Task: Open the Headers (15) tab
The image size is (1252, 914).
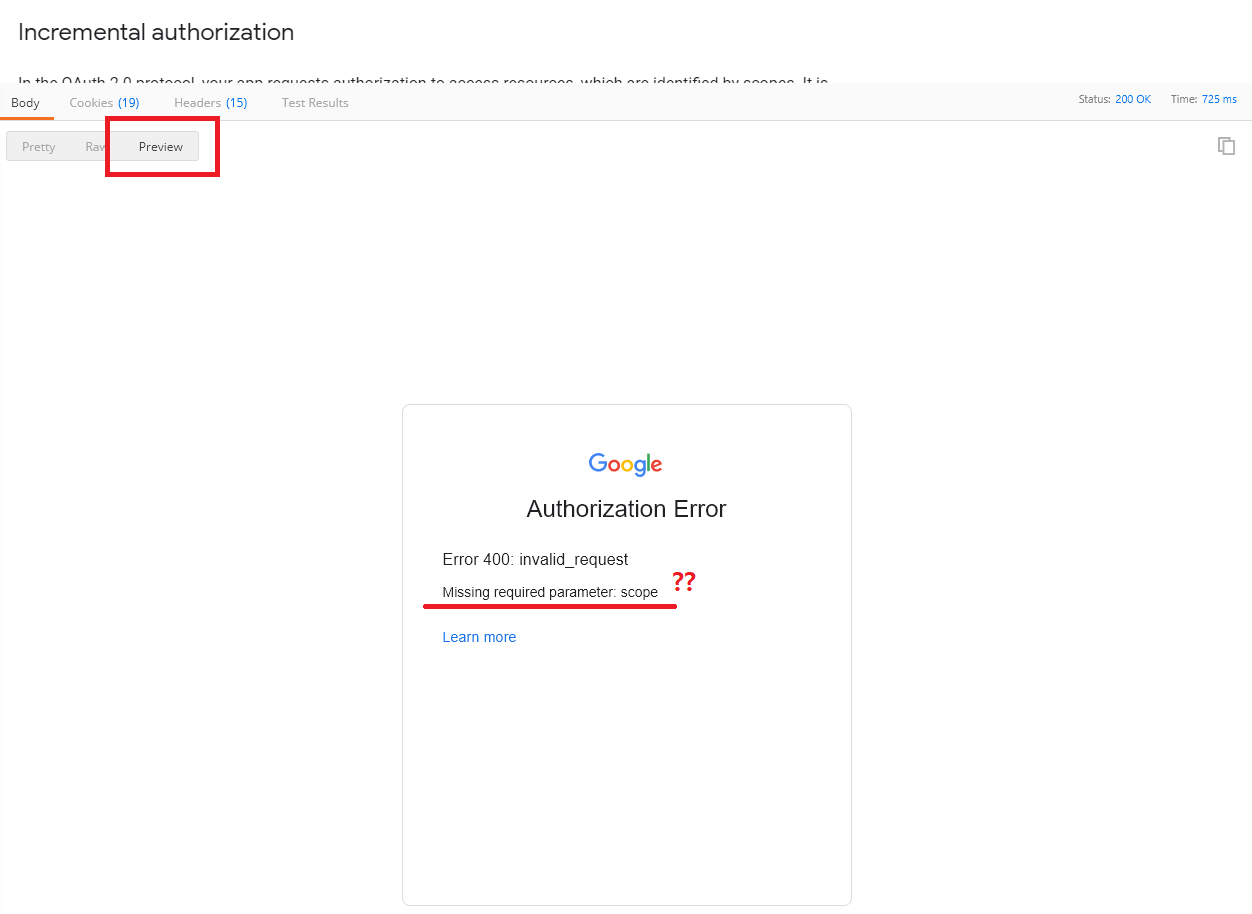Action: tap(210, 103)
